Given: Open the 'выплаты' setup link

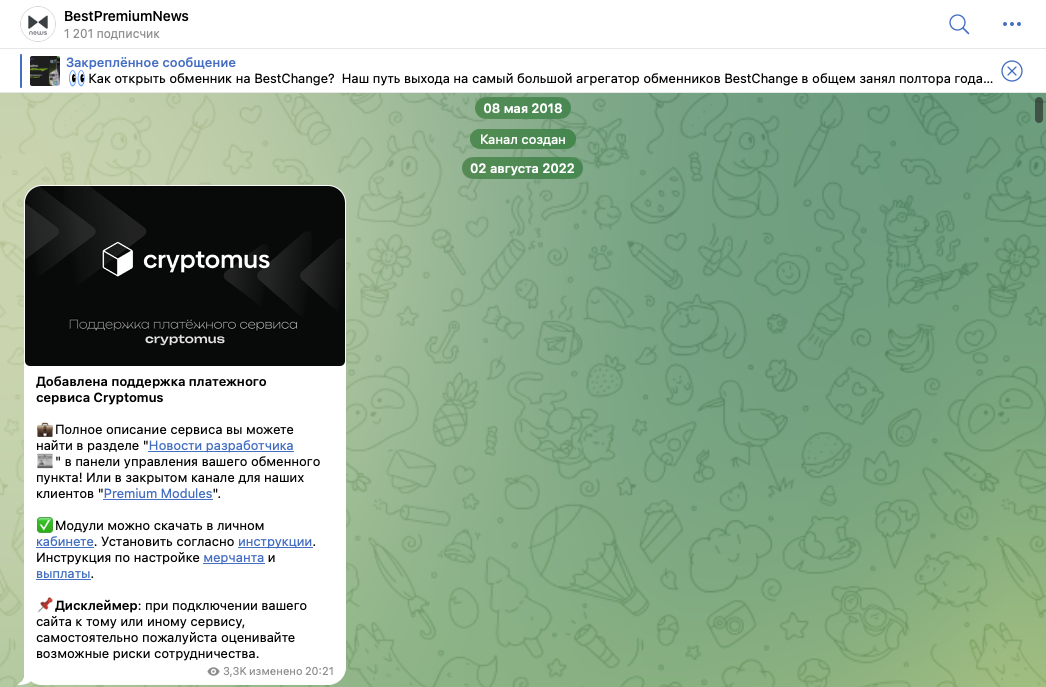Looking at the screenshot, I should [x=63, y=574].
